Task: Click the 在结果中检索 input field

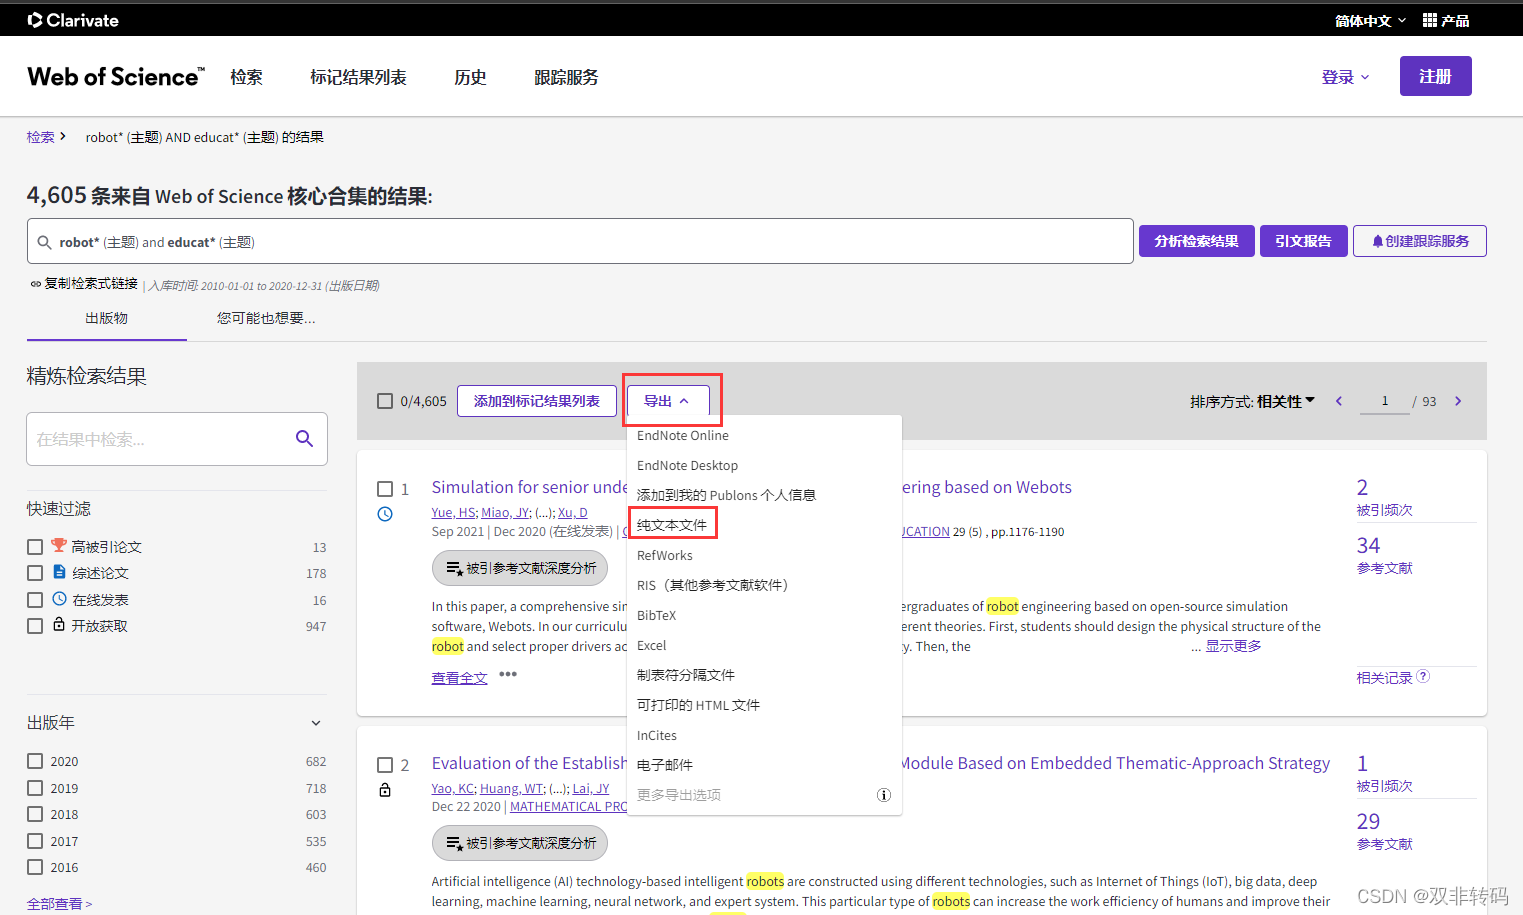Action: click(x=160, y=439)
